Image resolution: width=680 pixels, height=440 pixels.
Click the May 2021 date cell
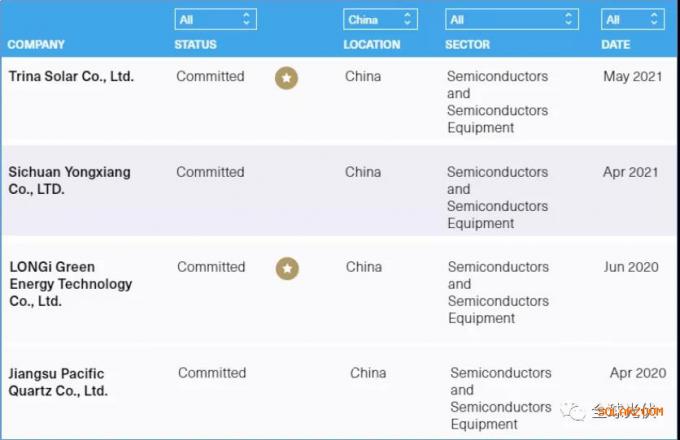[x=631, y=76]
